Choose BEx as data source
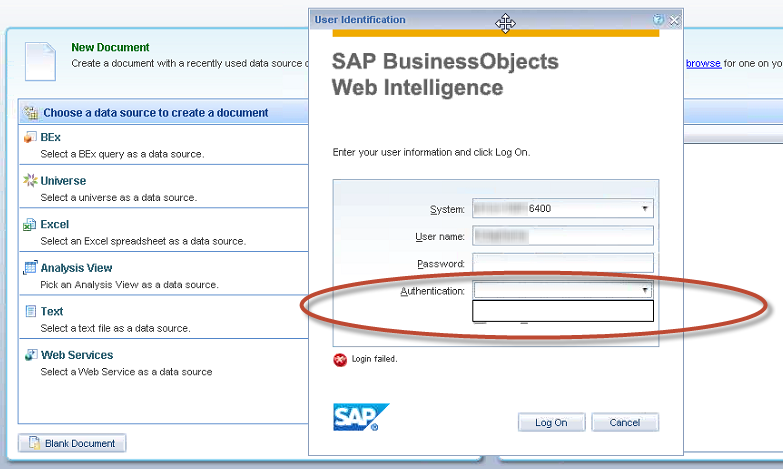 [x=50, y=137]
